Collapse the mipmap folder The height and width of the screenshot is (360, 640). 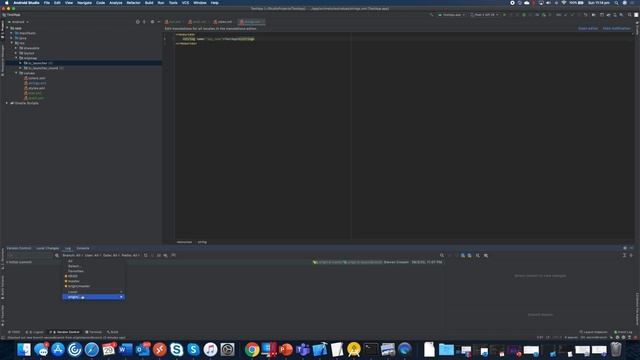coord(16,58)
